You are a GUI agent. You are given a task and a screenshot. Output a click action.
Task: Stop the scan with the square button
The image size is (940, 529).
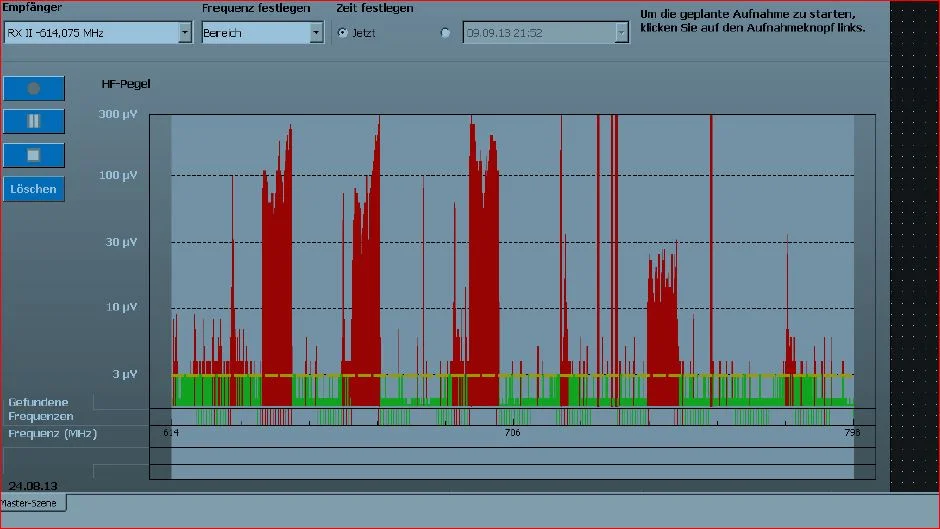pos(34,155)
